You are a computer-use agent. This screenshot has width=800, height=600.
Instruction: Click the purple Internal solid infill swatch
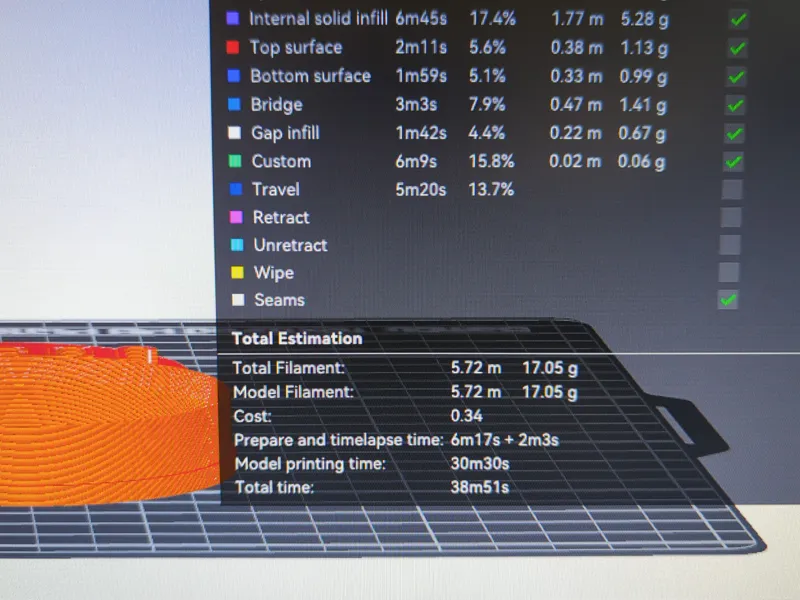[233, 18]
